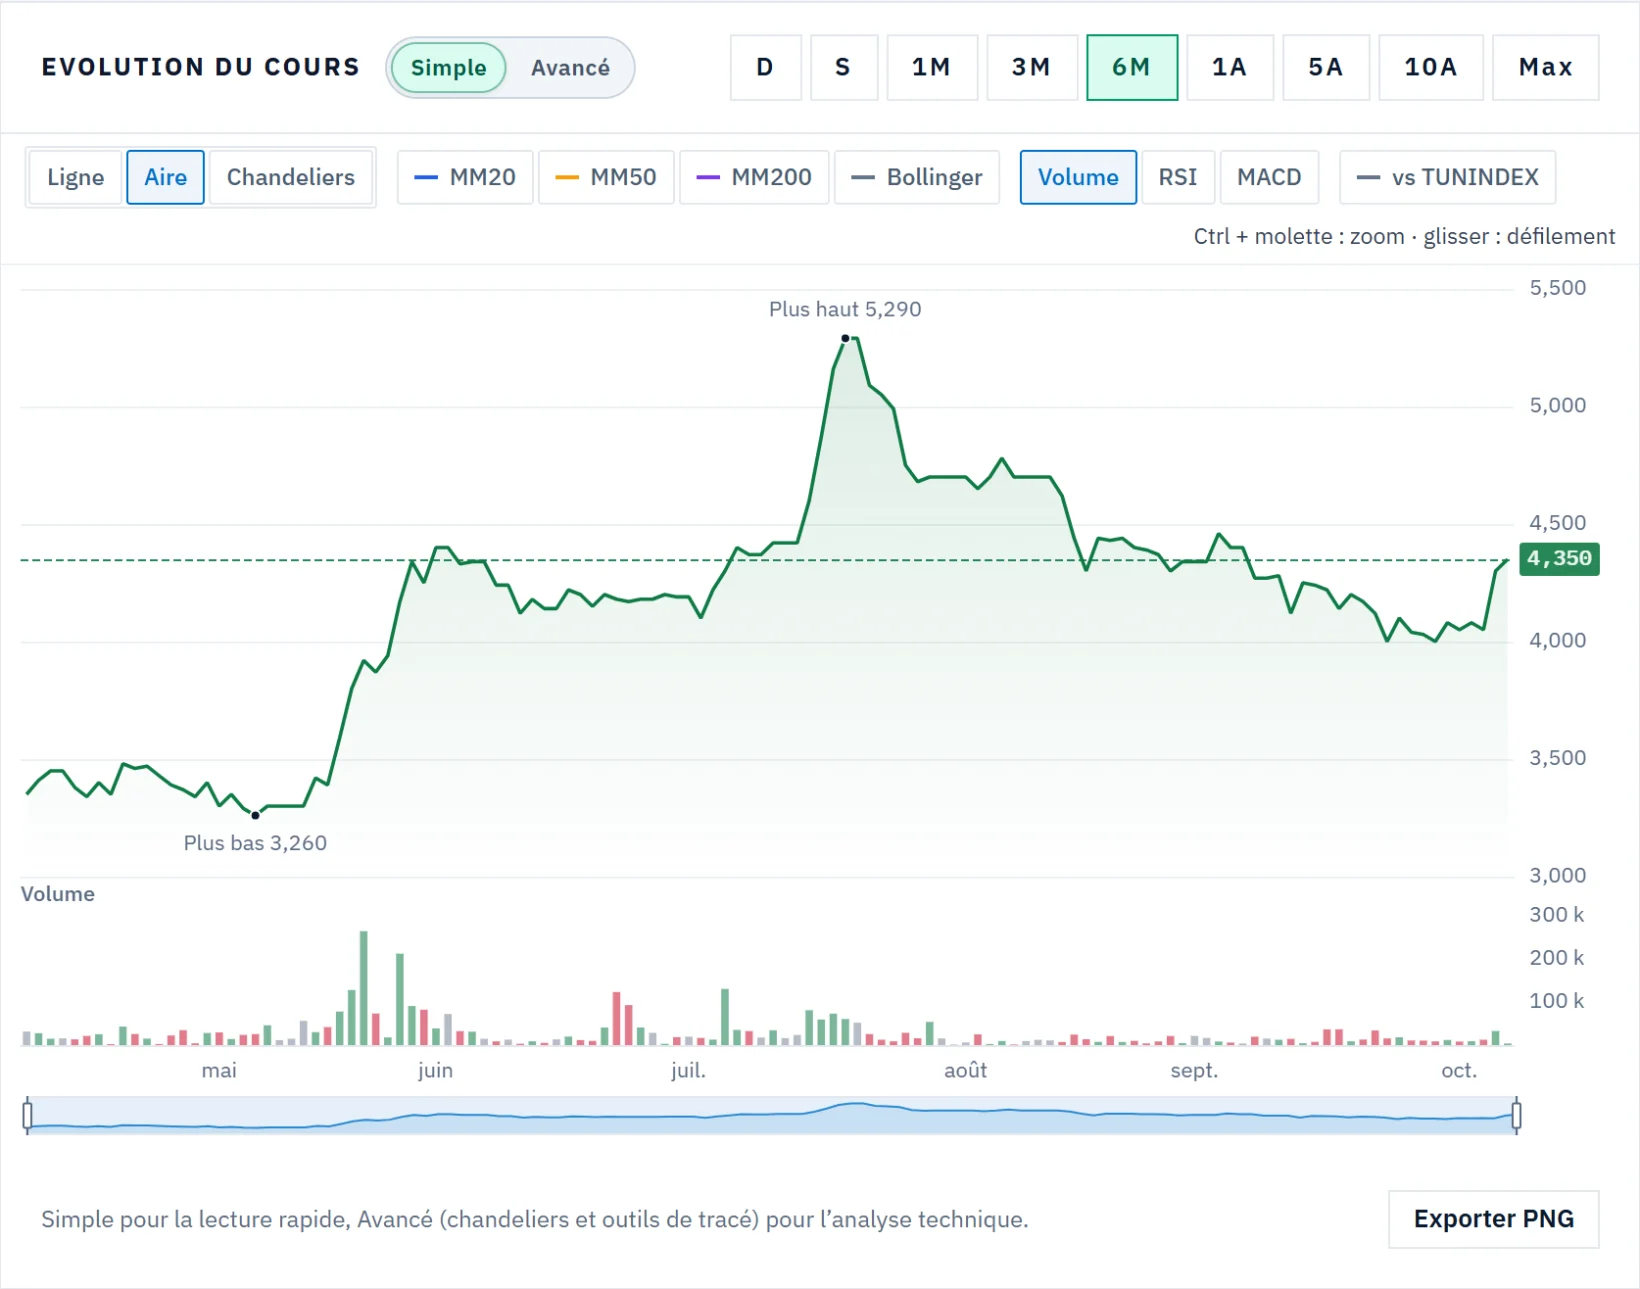
Task: Click the Plus haut 5,290 annotation
Action: click(845, 309)
